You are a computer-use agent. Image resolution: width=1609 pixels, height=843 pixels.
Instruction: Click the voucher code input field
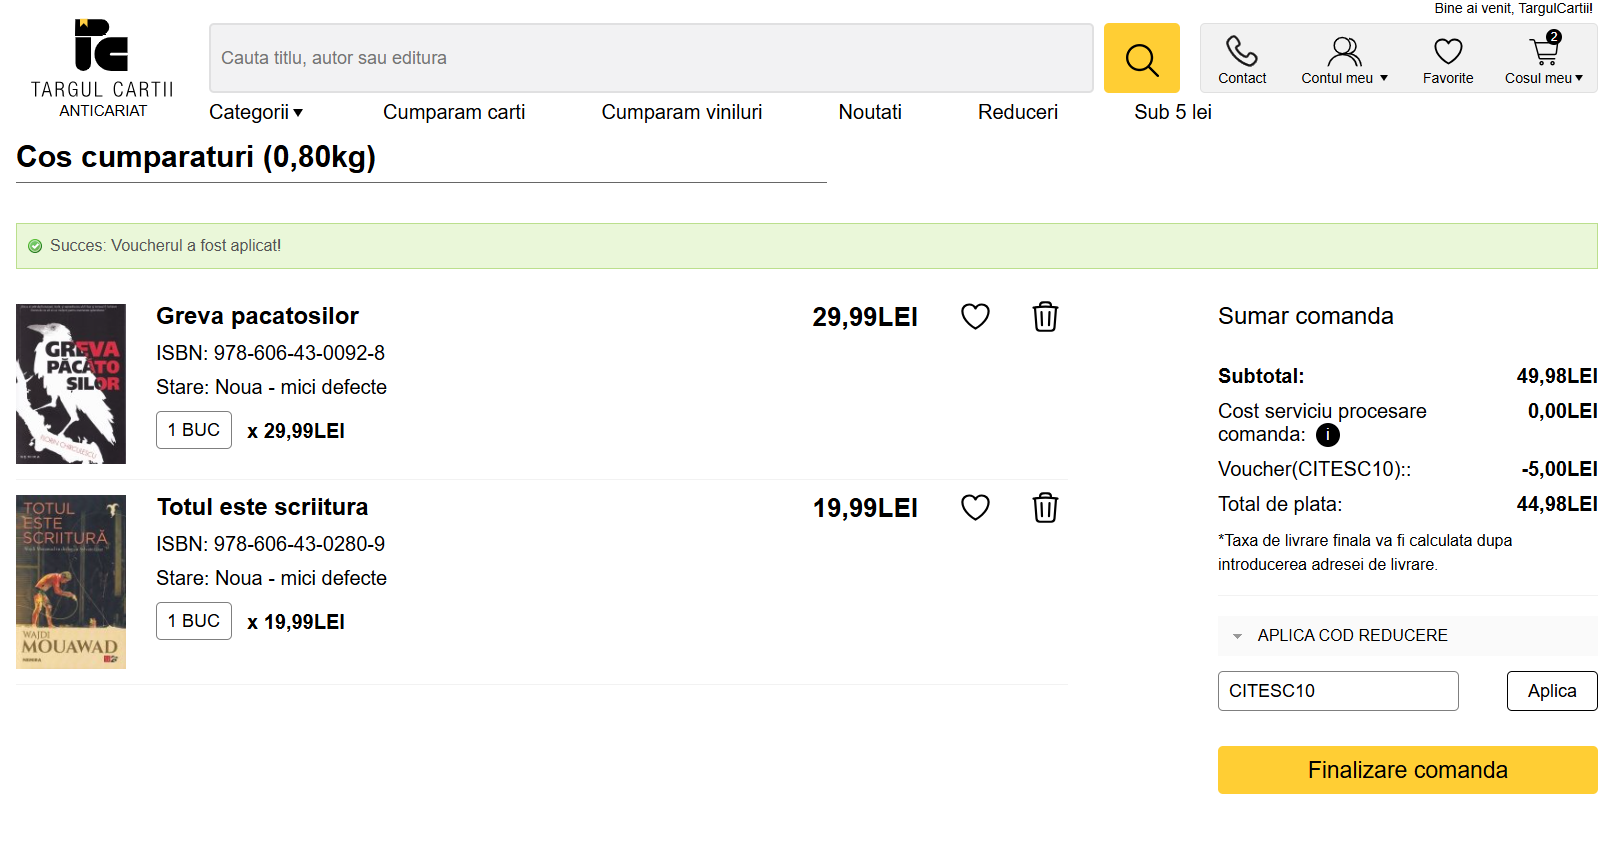1337,691
